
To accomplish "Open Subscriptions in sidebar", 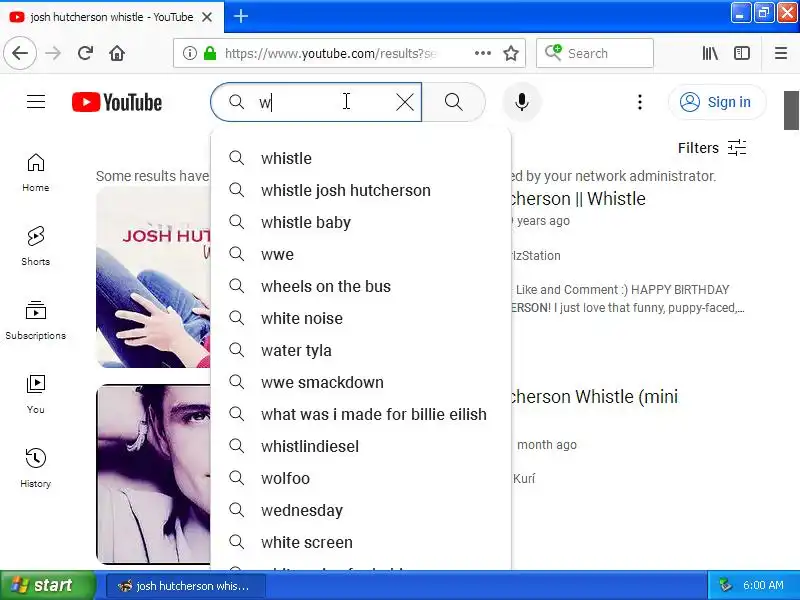I will click(36, 320).
